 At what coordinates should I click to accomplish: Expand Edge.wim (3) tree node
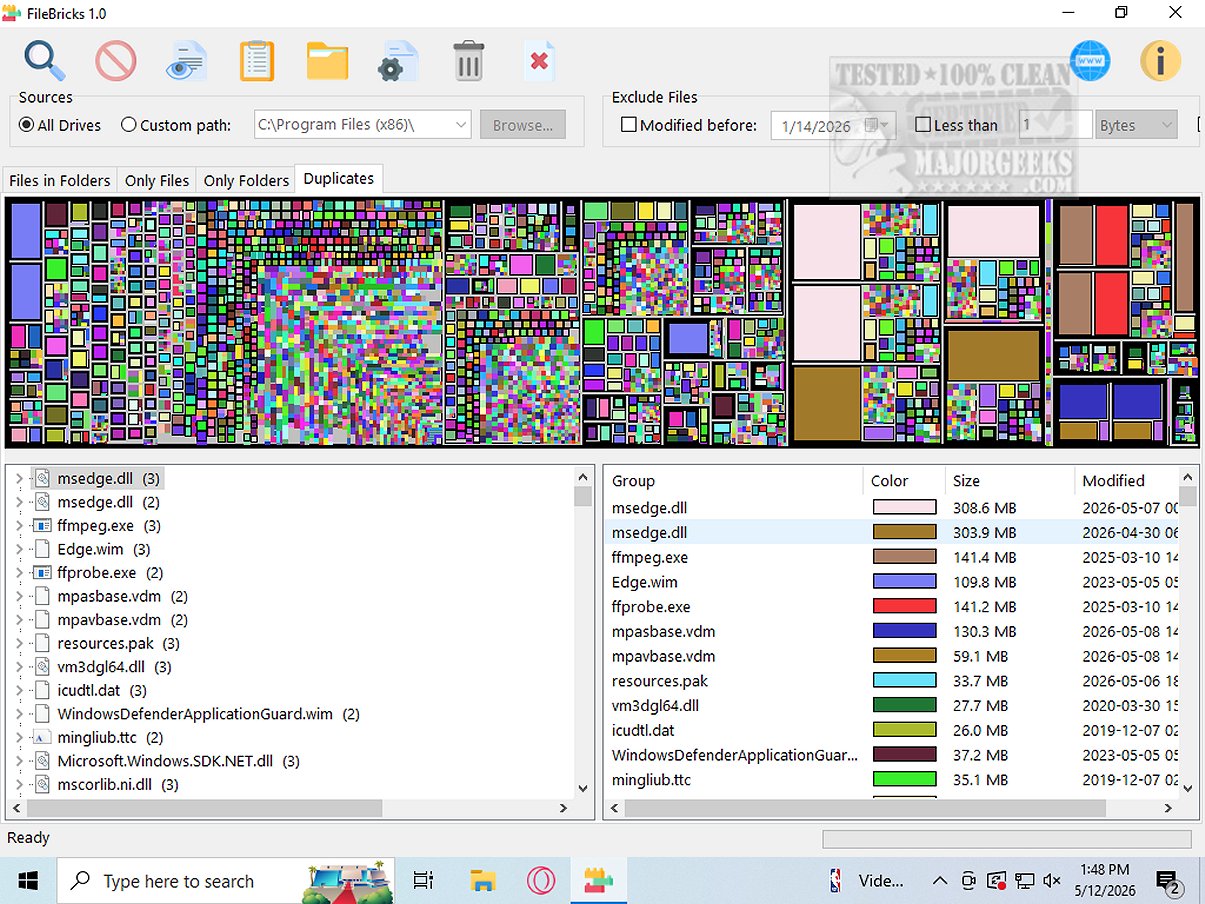(x=20, y=549)
